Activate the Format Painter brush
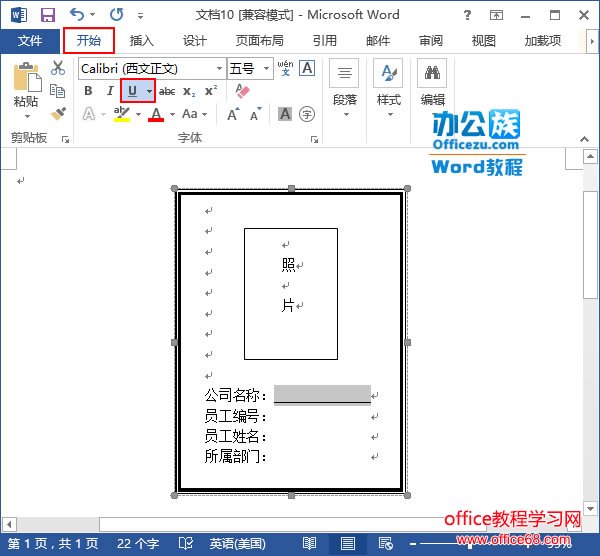Screen dimensions: 600x556 58,114
